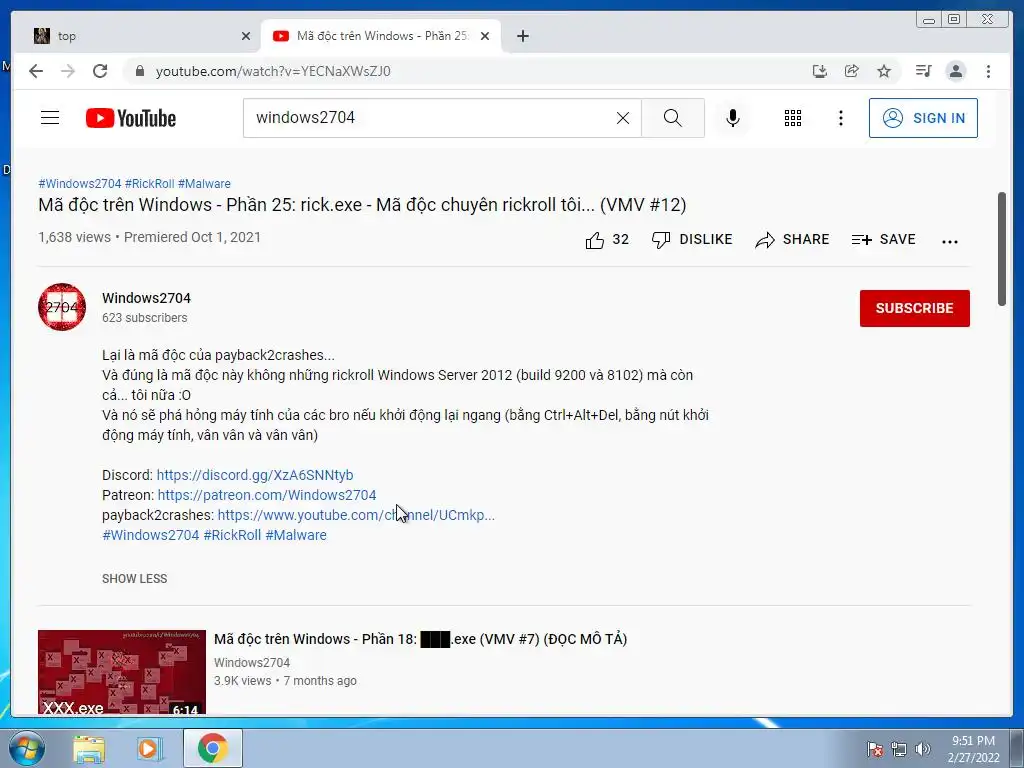Click #Malware hashtag in description
Screen dimensions: 1024x768
pos(296,535)
